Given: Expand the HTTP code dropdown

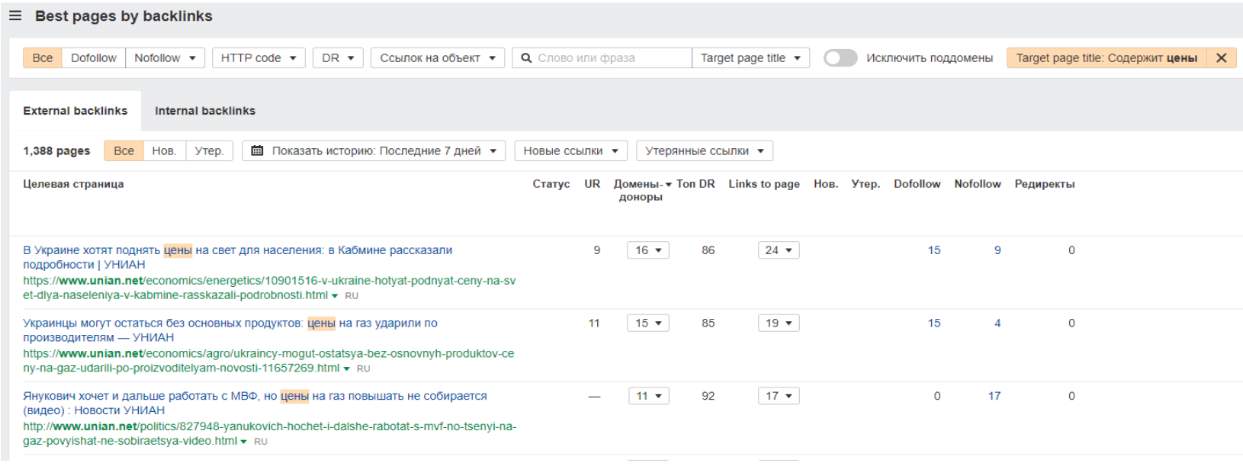Looking at the screenshot, I should point(257,58).
